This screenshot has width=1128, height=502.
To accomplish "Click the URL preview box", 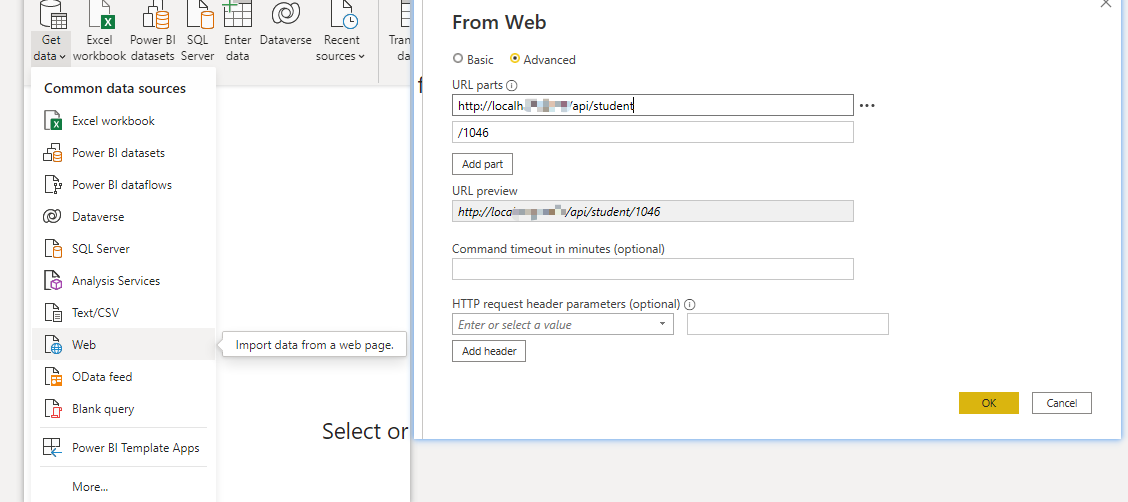I will point(652,211).
